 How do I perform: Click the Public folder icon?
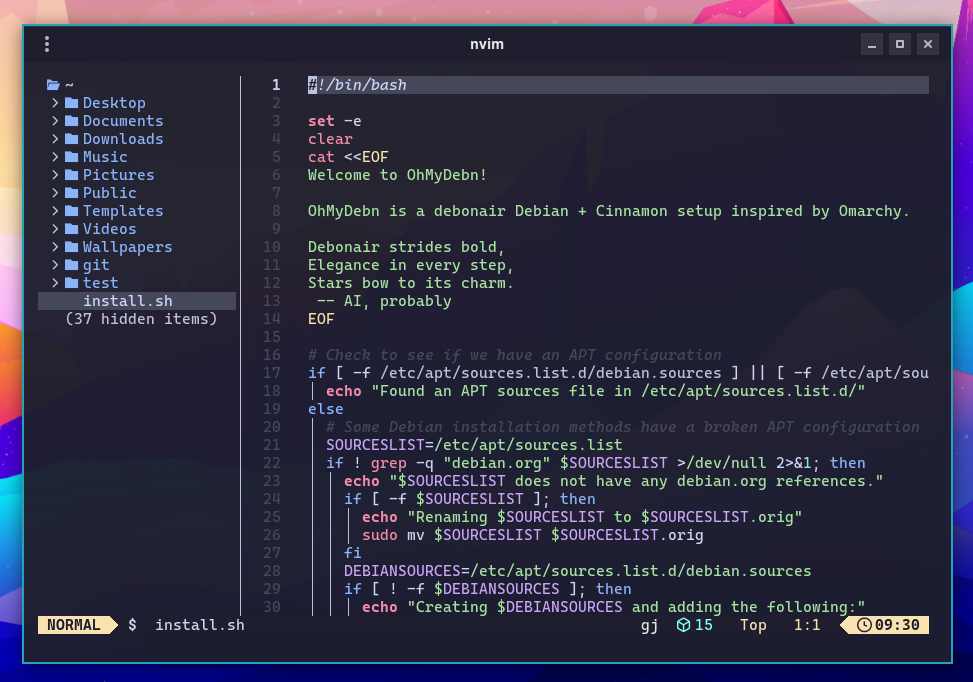pos(72,192)
